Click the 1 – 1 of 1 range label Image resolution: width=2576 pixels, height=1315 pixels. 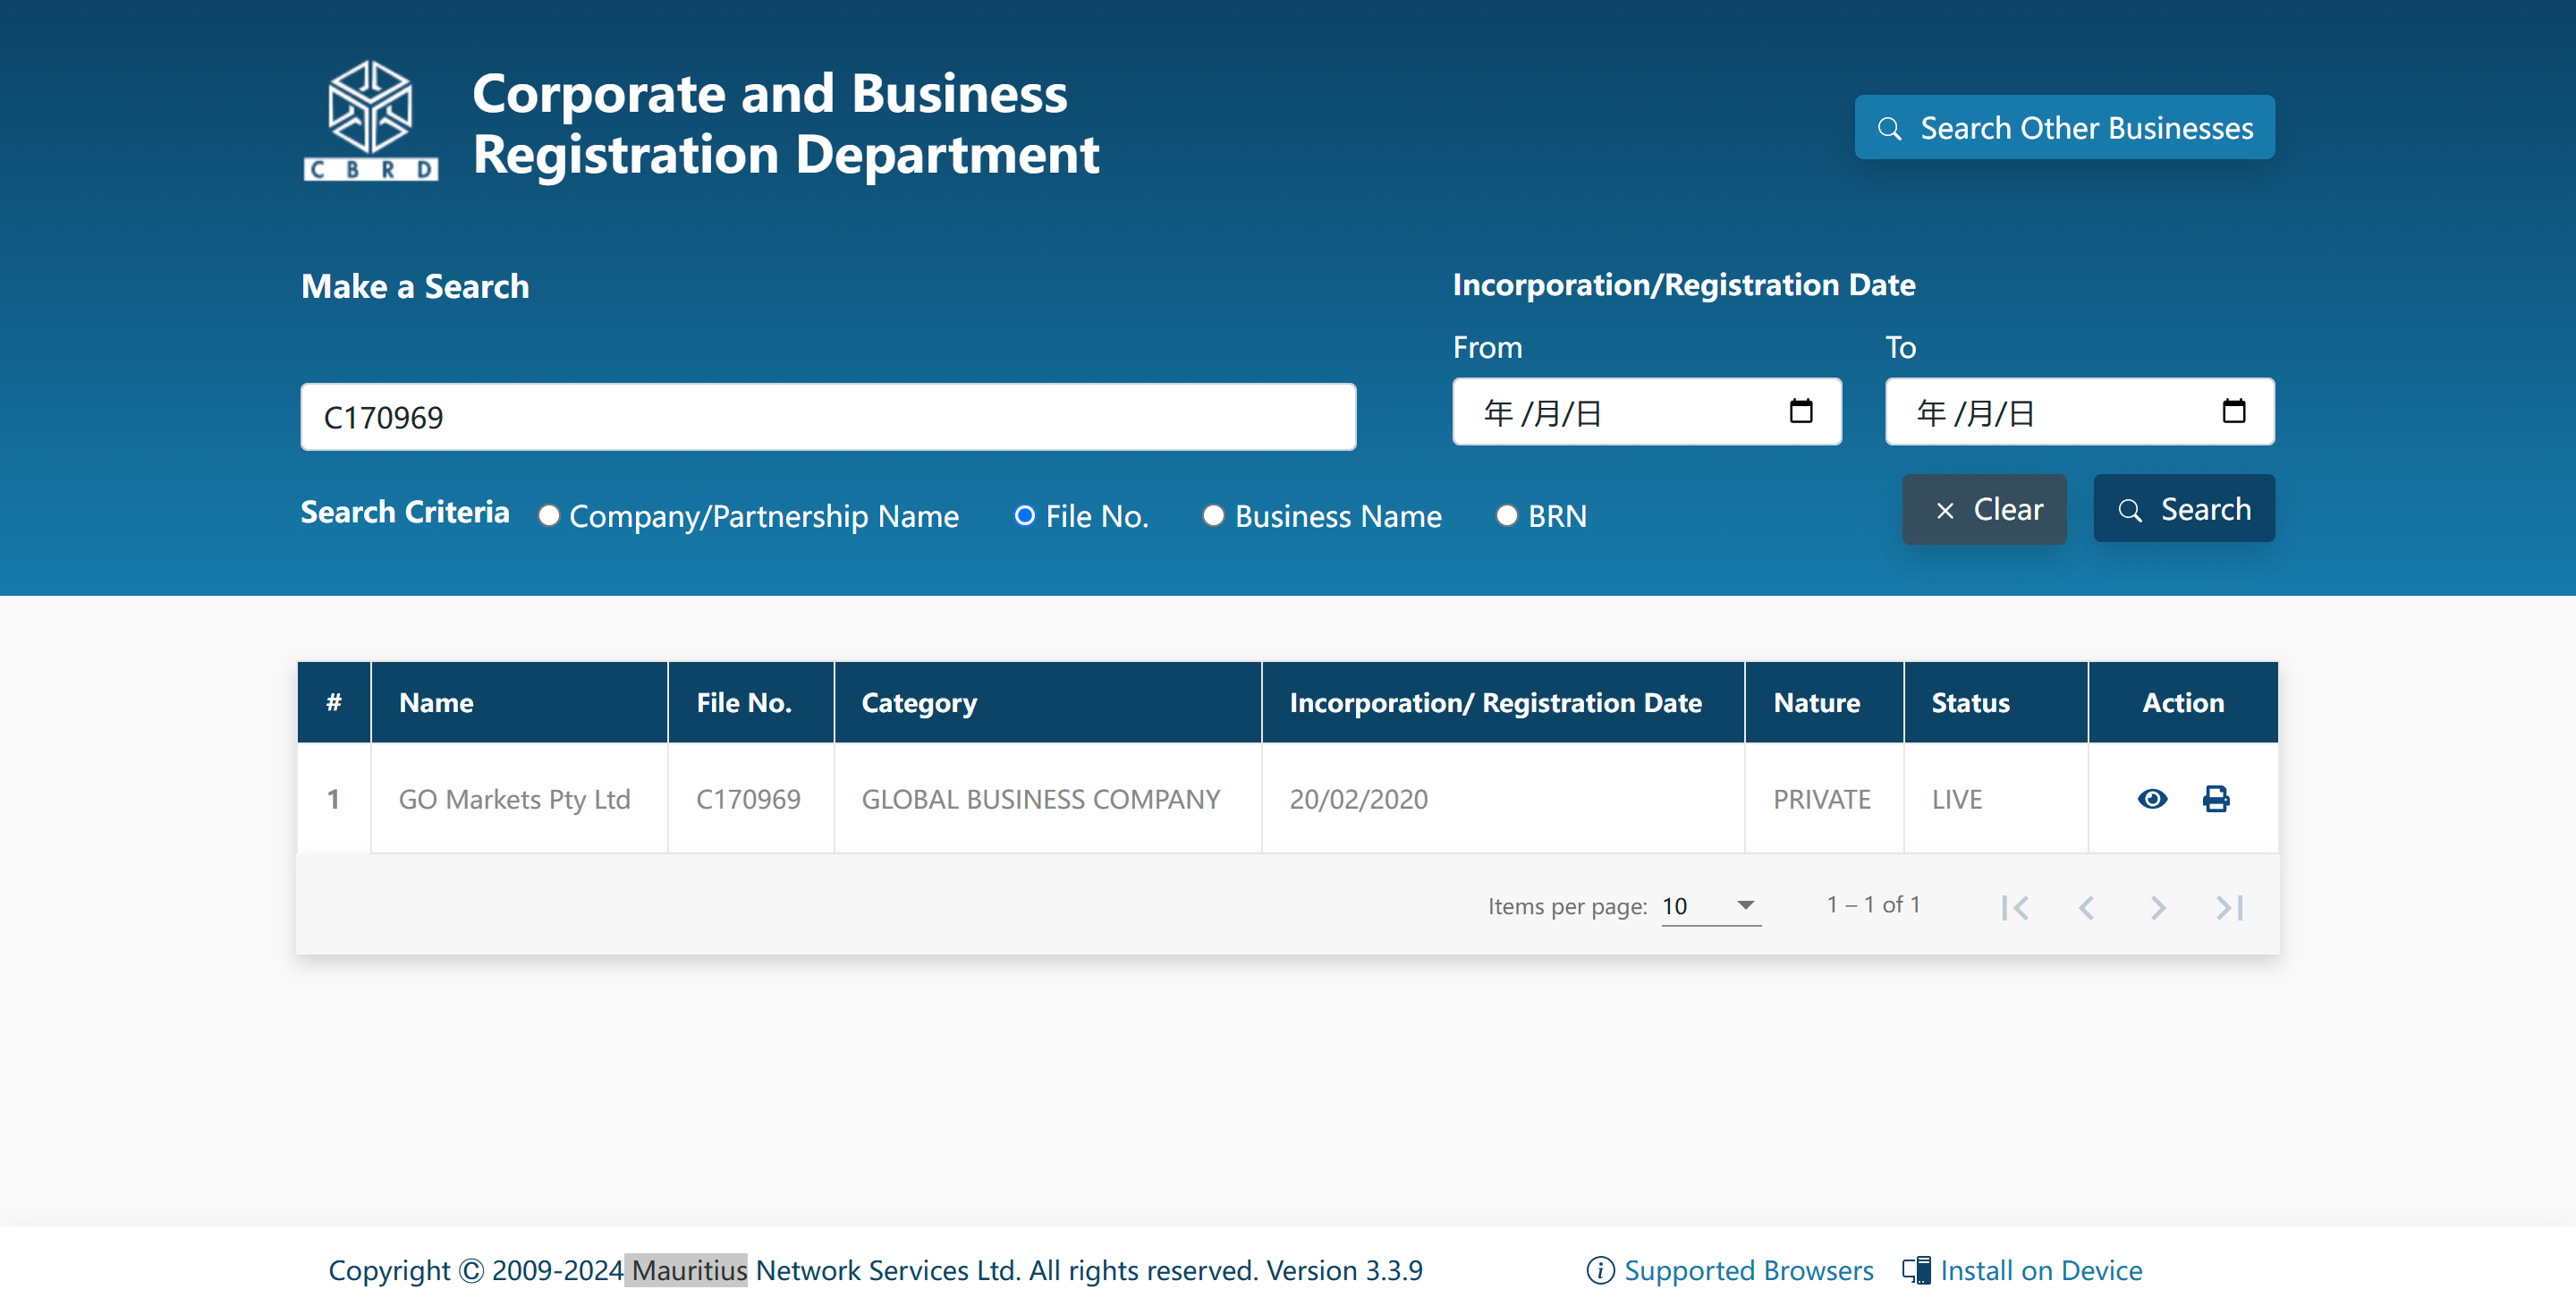point(1873,904)
